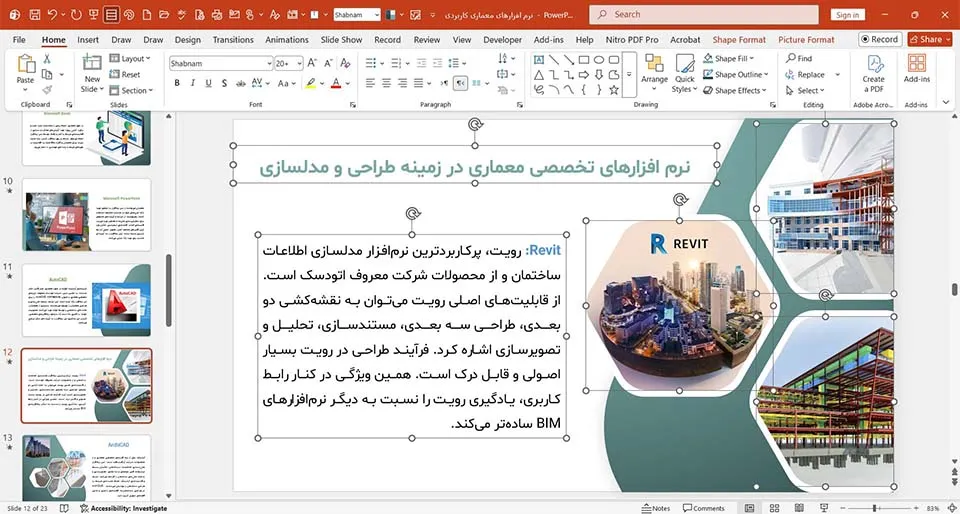
Task: Fit slide to current window
Action: click(950, 508)
